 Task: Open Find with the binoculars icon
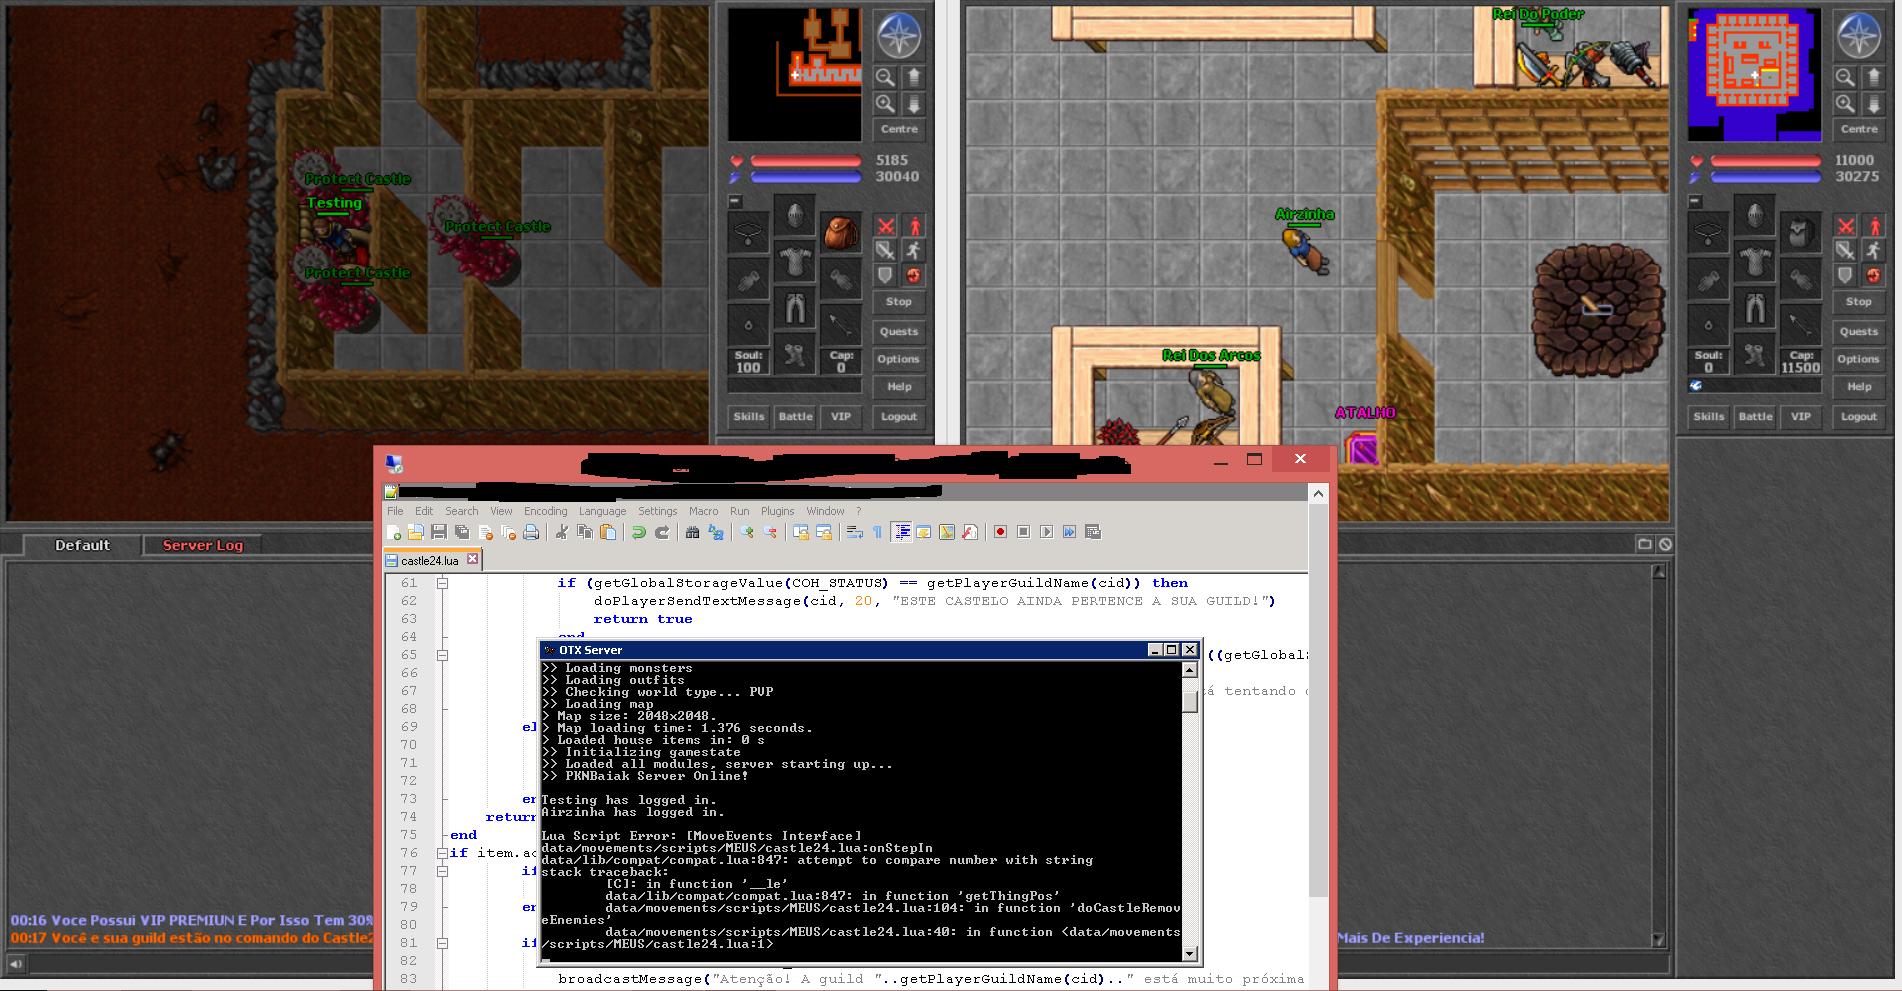tap(692, 532)
